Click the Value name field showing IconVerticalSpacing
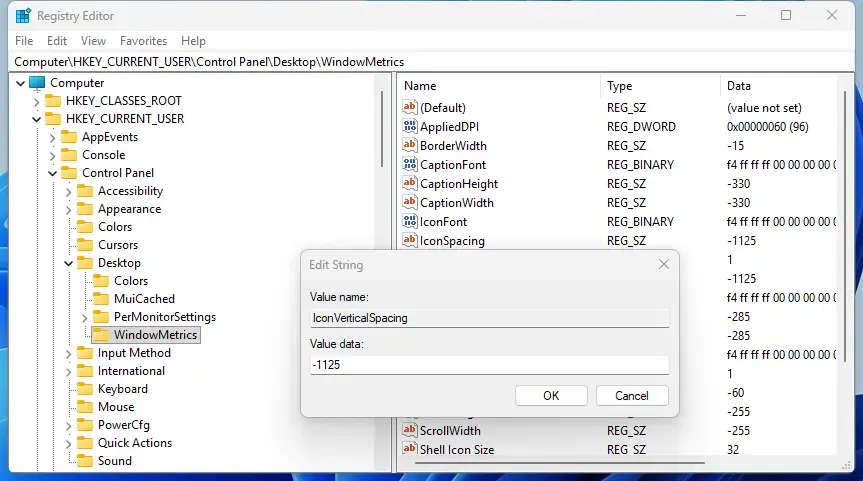 point(489,318)
